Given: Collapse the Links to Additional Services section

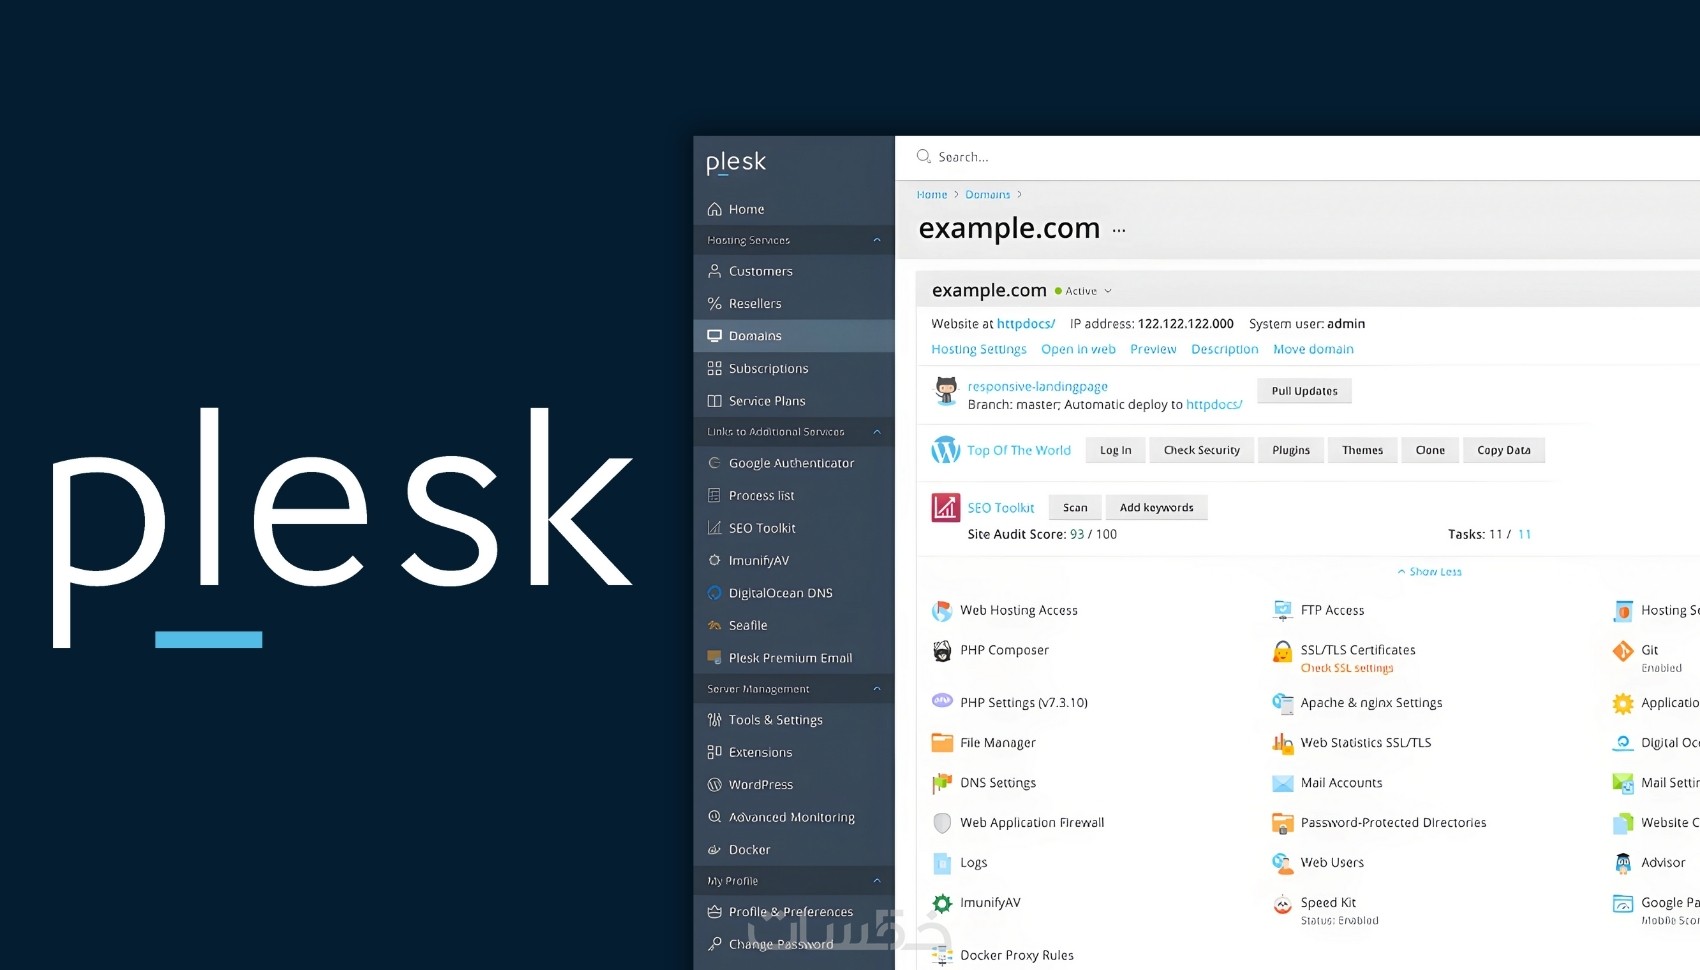Looking at the screenshot, I should coord(877,432).
